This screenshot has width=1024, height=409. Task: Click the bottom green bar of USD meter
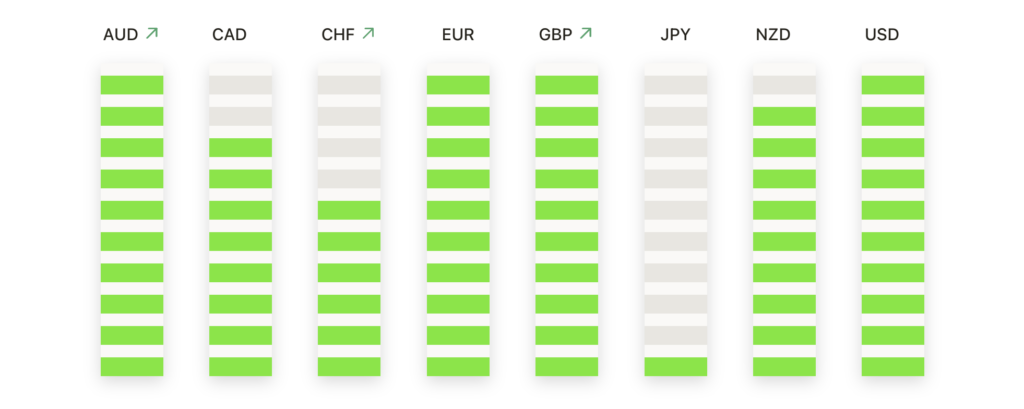point(893,367)
